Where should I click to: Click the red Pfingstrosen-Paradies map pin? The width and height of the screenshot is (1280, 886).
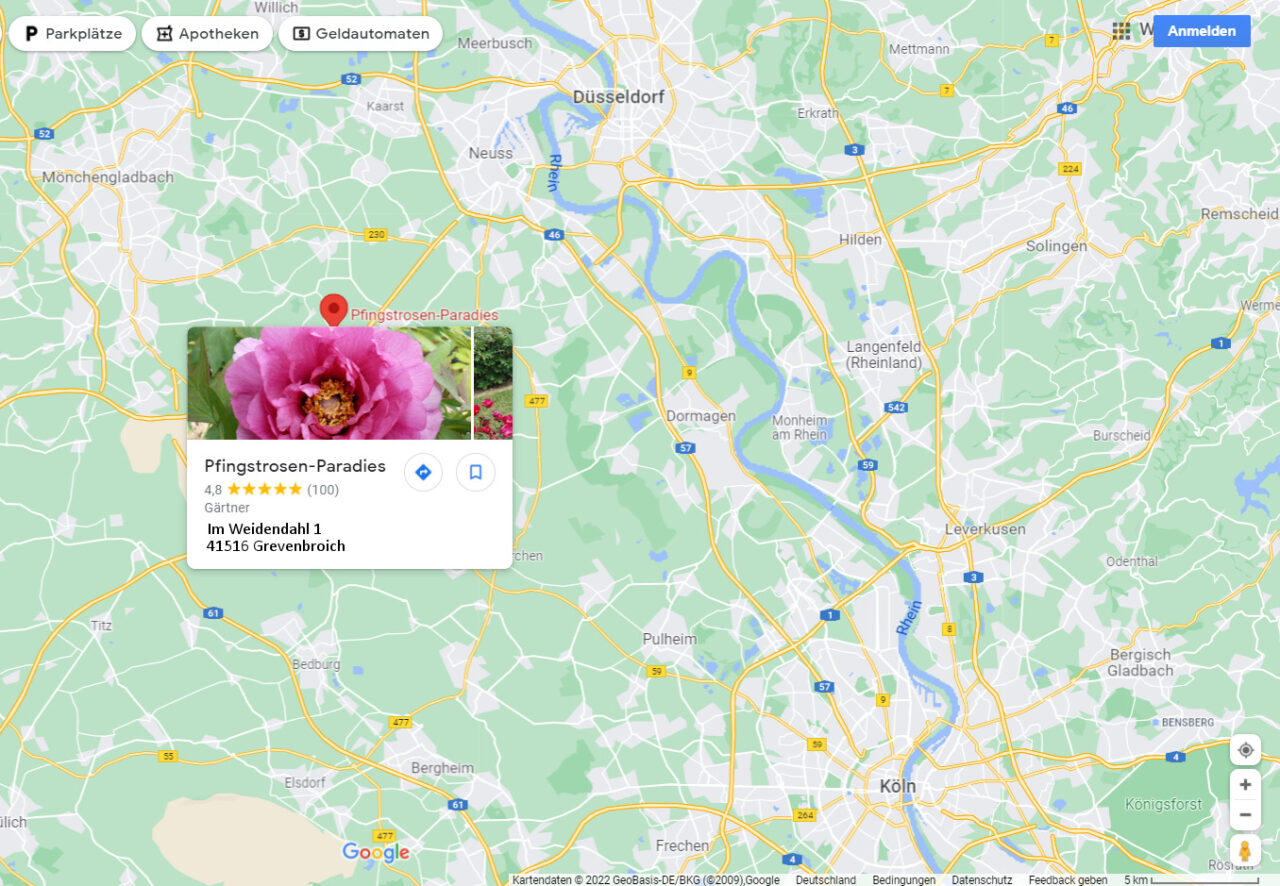[334, 310]
